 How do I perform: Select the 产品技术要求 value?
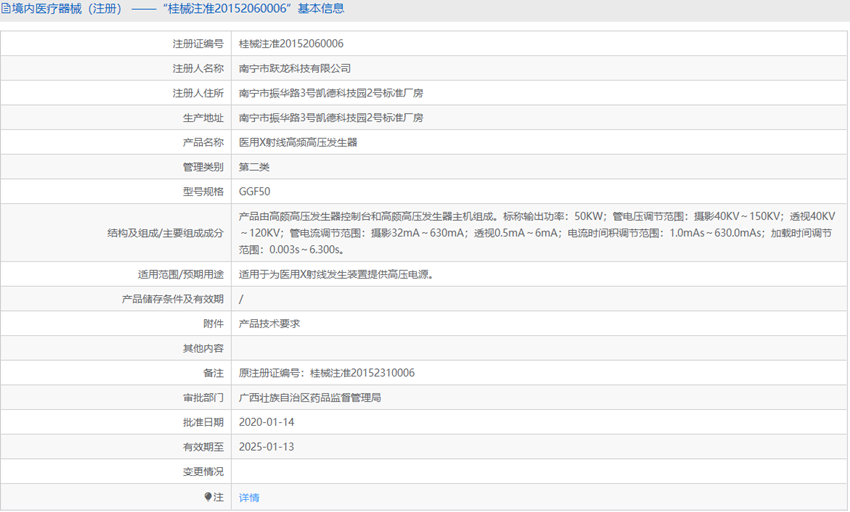[269, 324]
